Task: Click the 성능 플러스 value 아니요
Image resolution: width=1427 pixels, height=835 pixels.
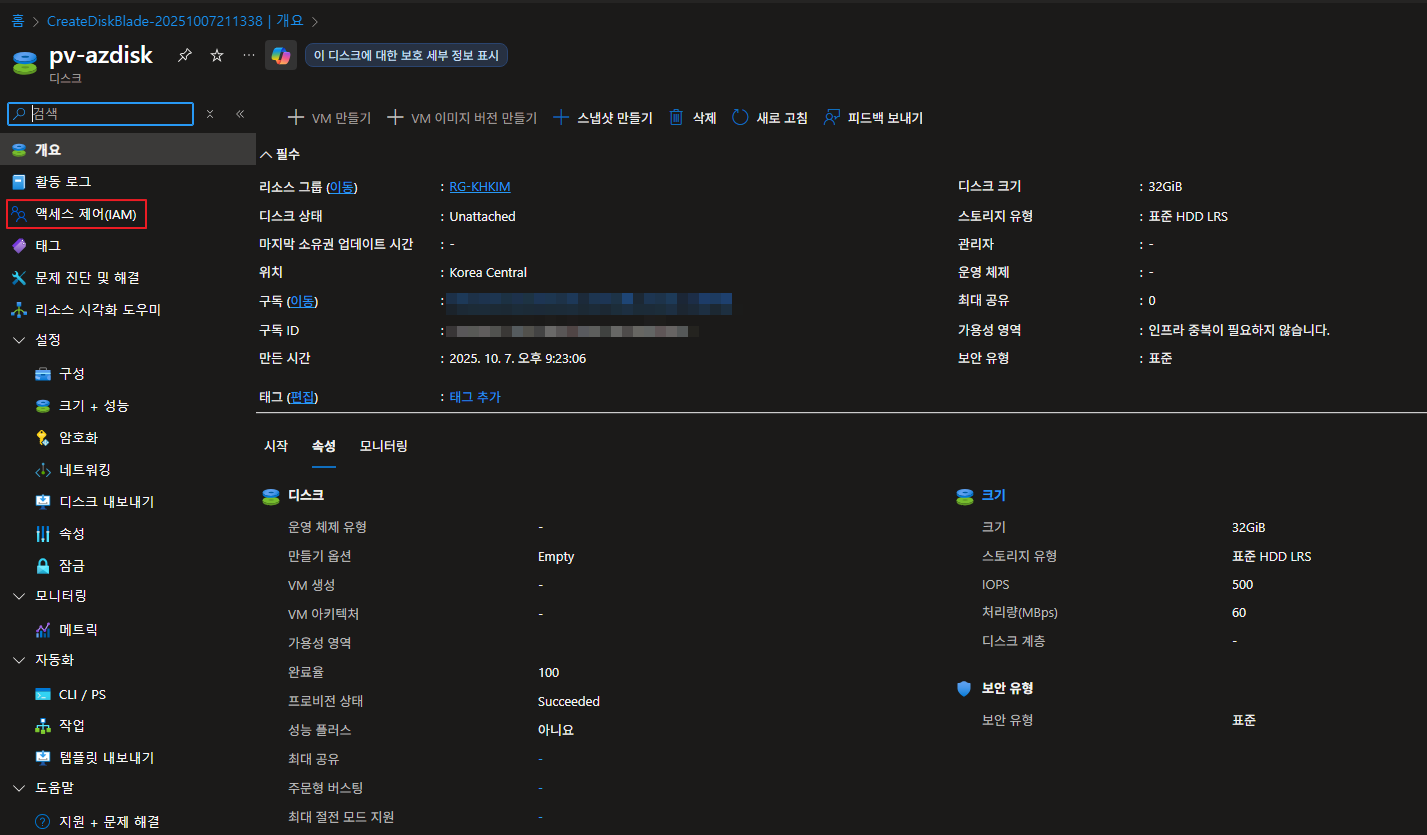Action: [x=556, y=730]
